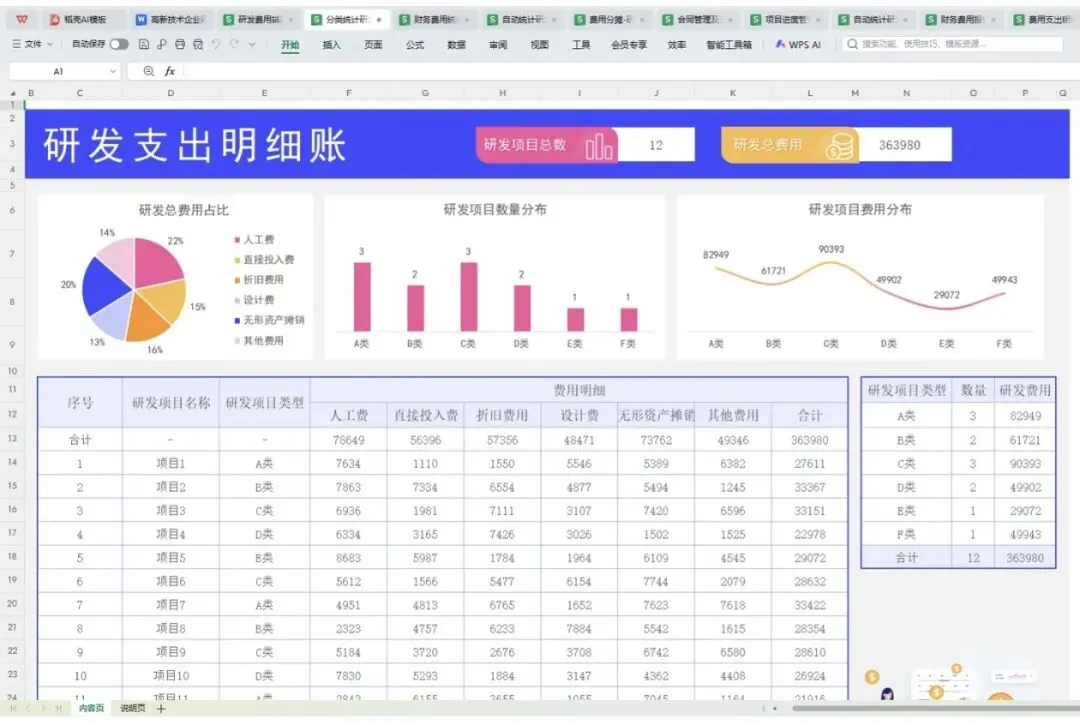1080x724 pixels.
Task: Open the Name Box dropdown arrow
Action: (112, 71)
